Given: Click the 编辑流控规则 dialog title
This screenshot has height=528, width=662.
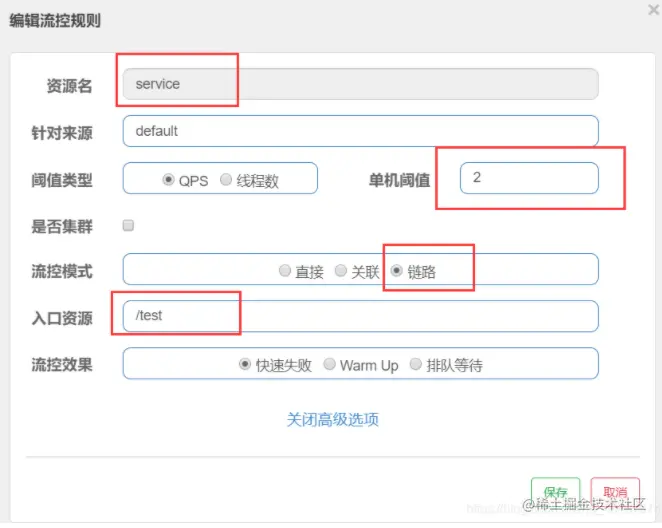Looking at the screenshot, I should pyautogui.click(x=55, y=20).
